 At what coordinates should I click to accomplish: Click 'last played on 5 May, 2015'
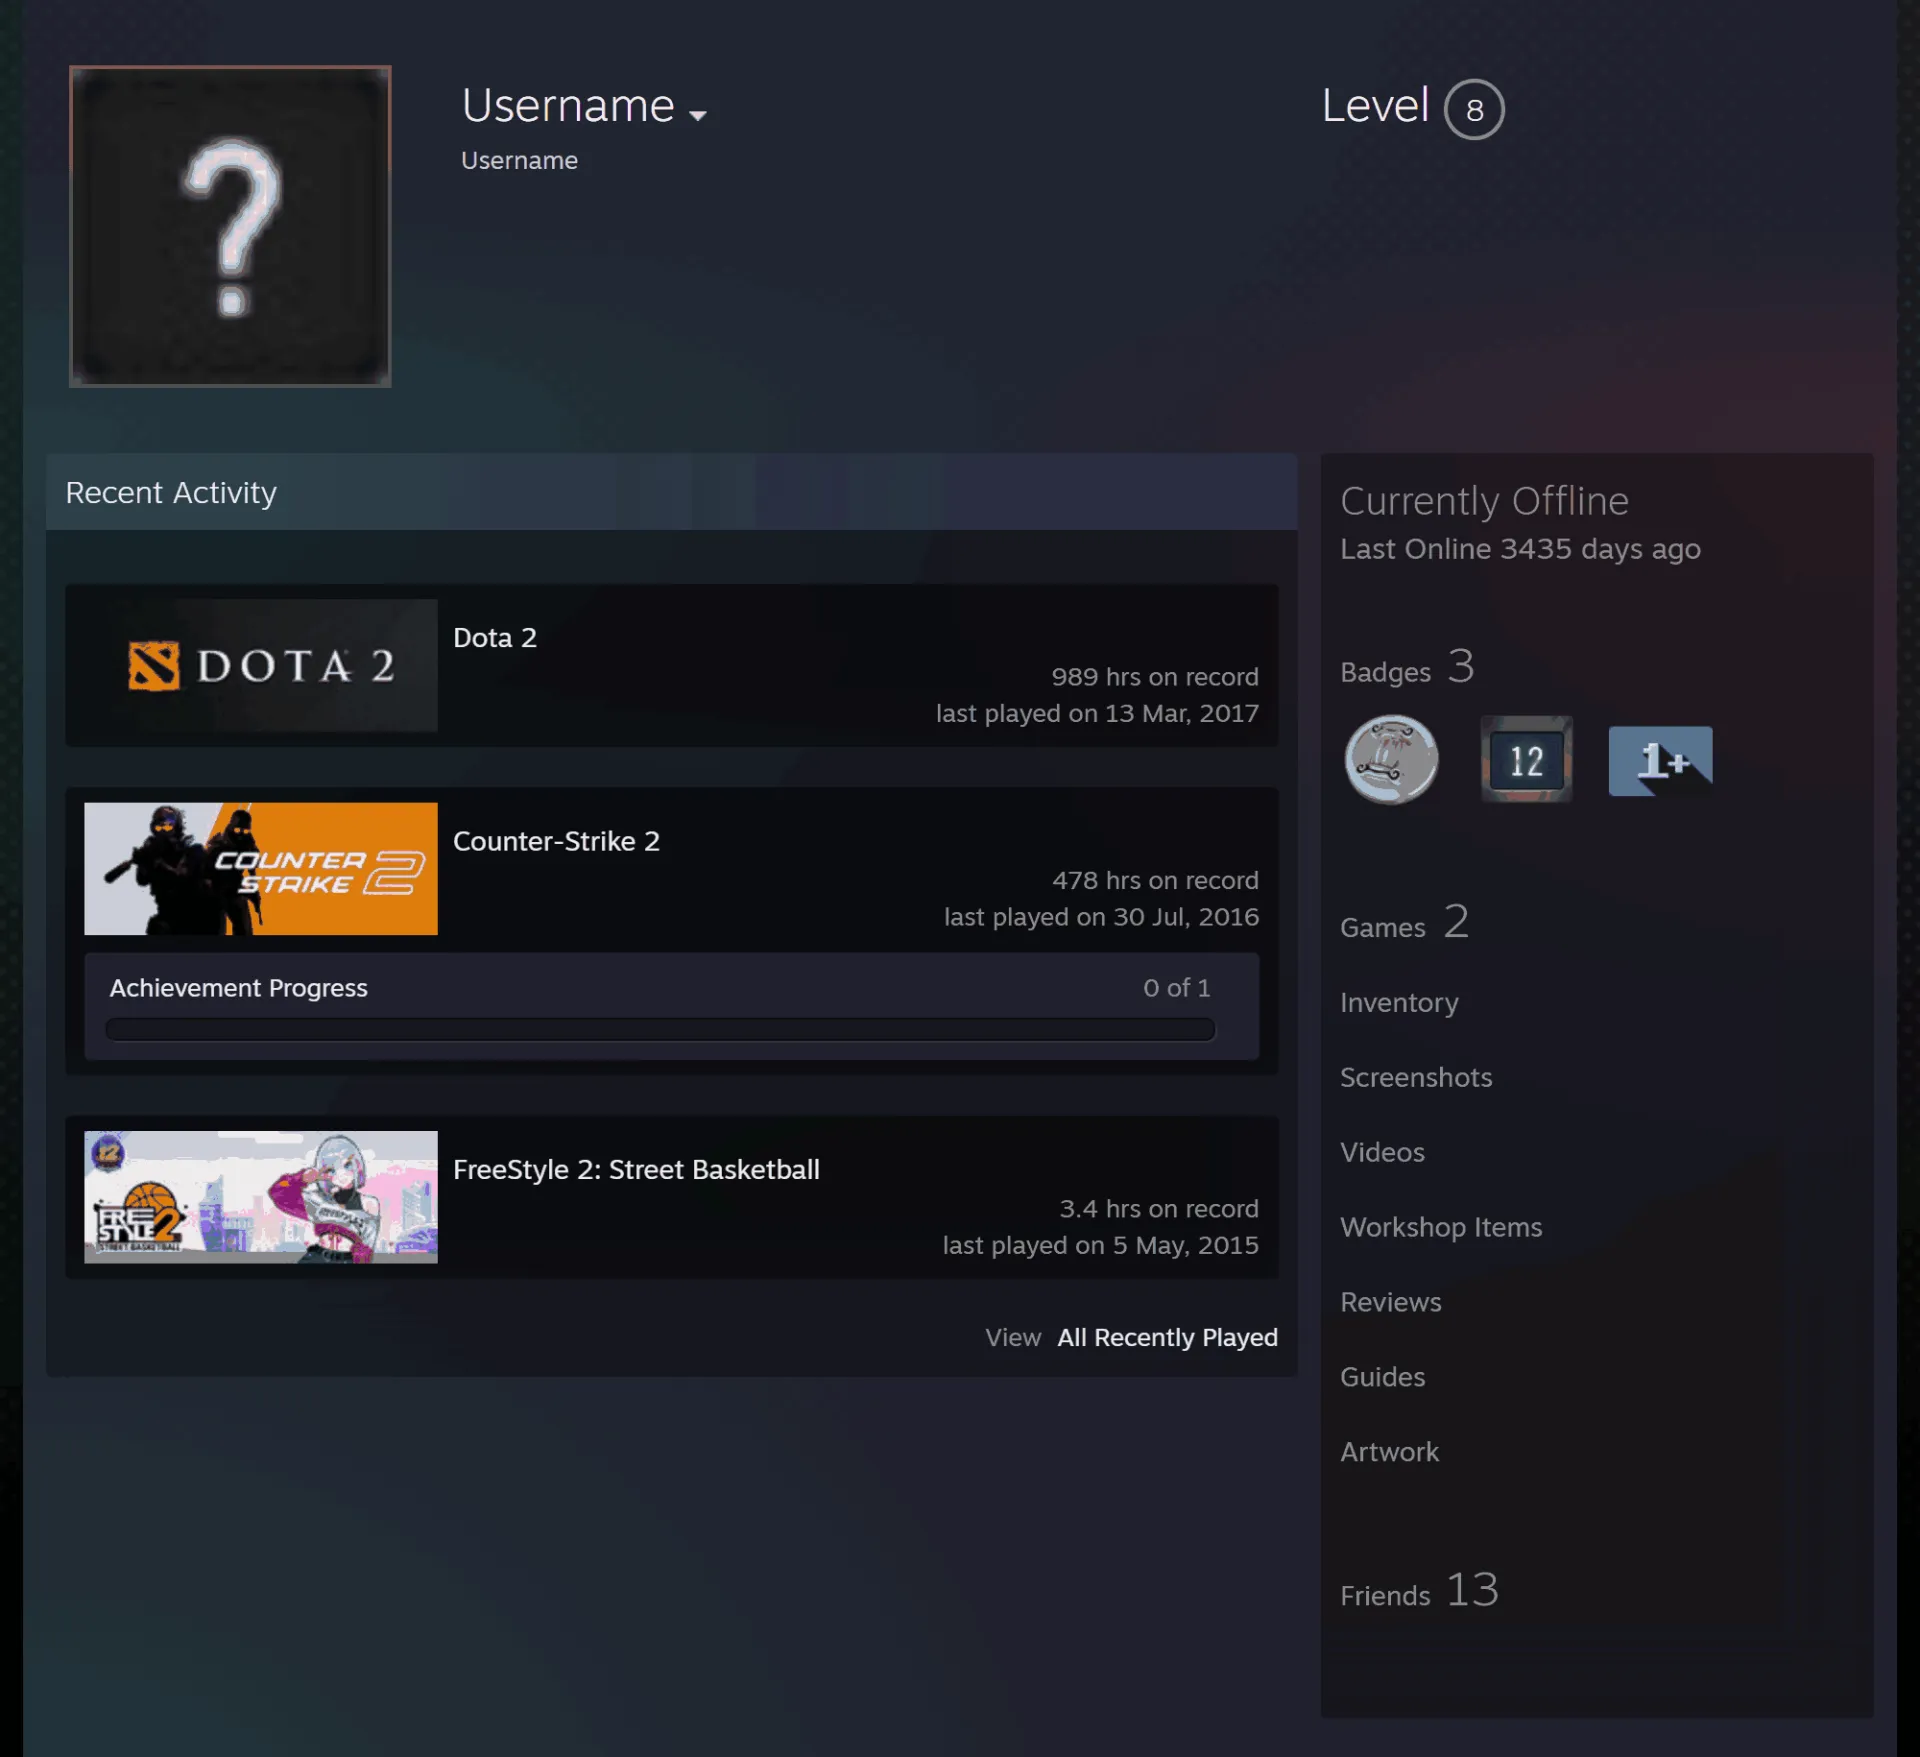(1100, 1245)
